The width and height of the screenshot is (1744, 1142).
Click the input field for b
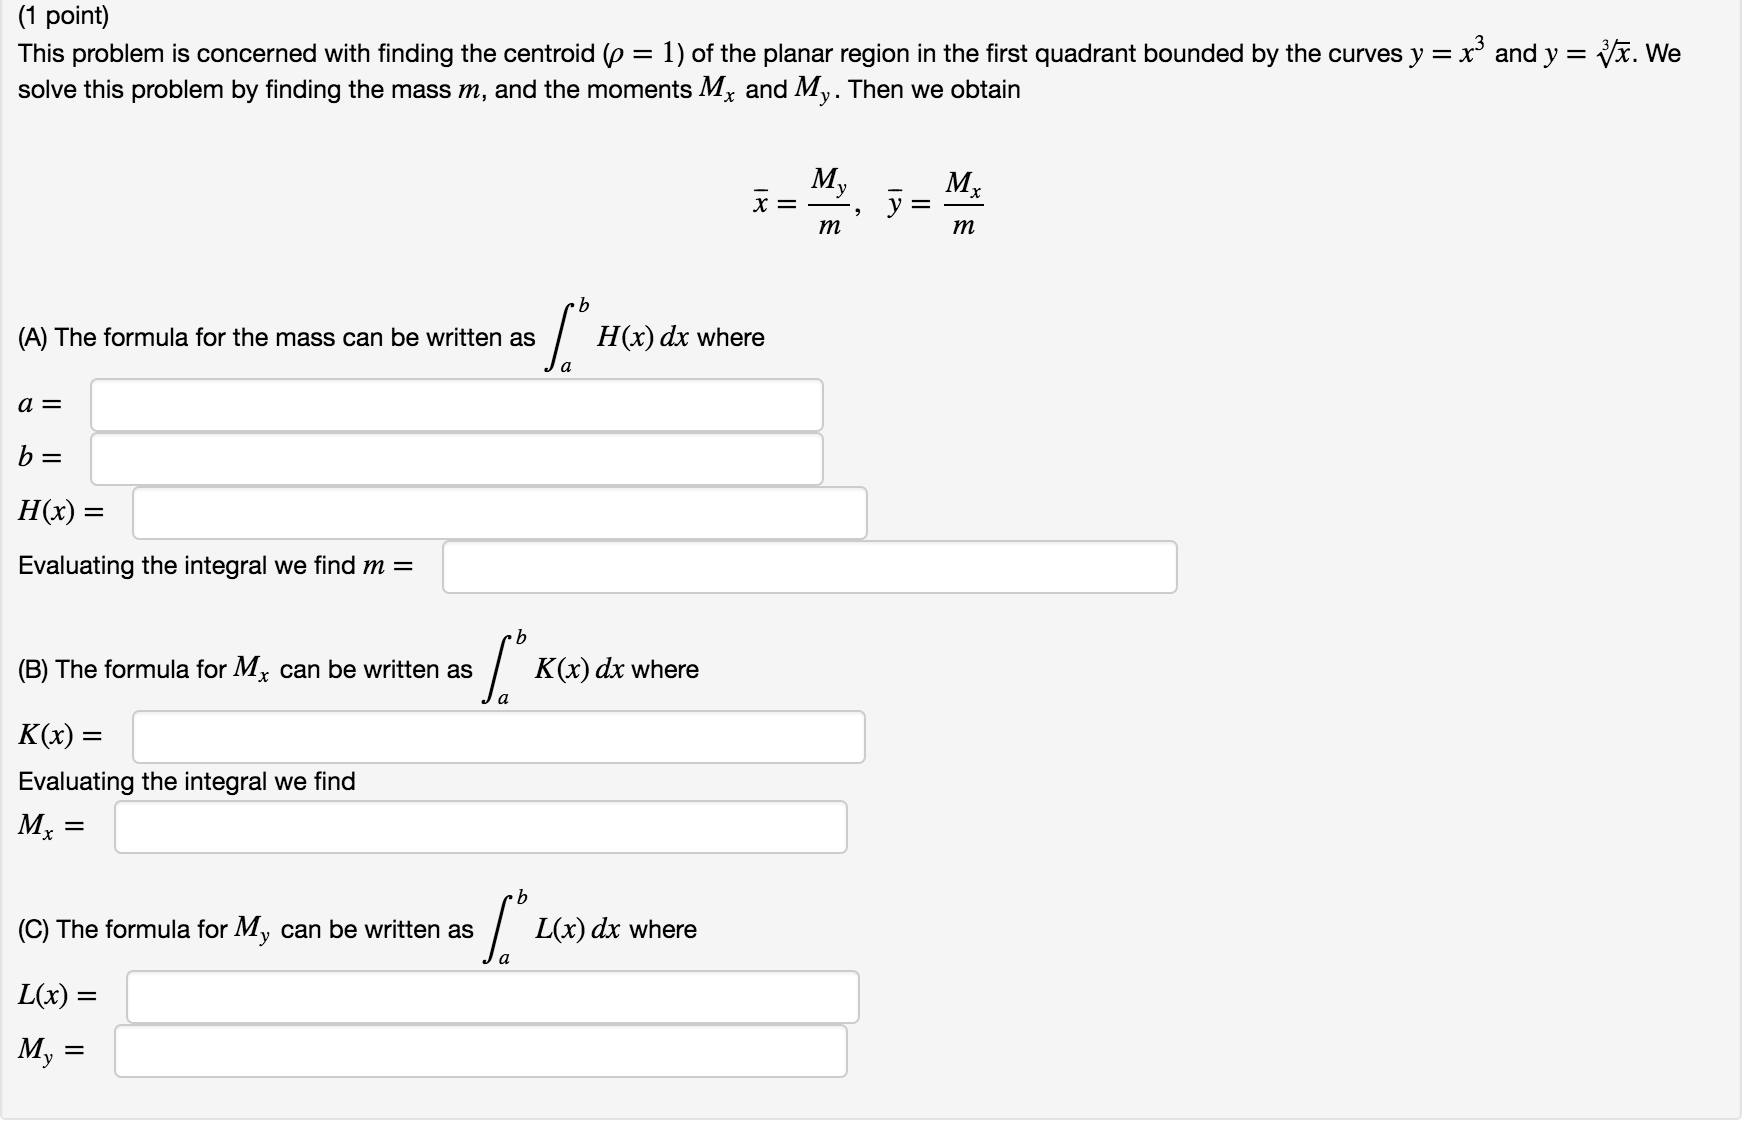pos(455,459)
